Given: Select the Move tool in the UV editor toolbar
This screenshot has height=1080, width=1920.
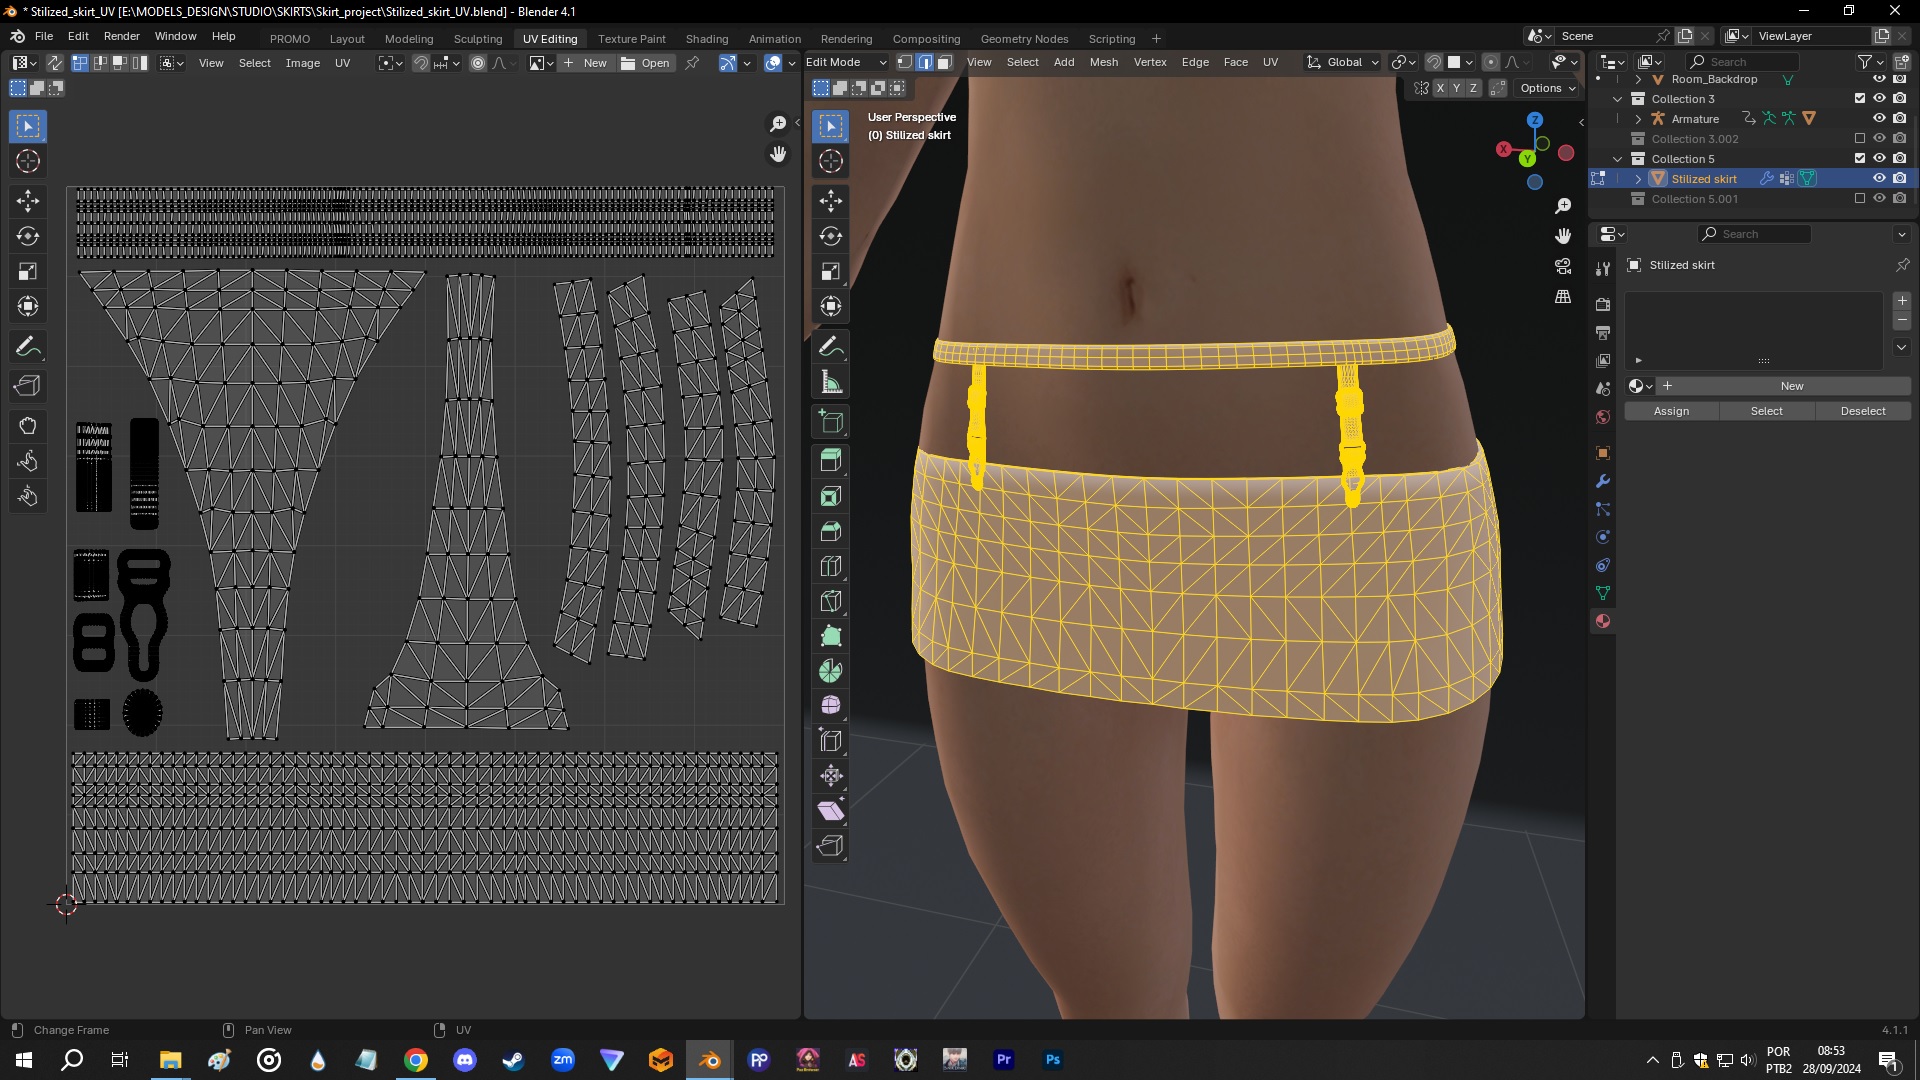Looking at the screenshot, I should (x=27, y=201).
